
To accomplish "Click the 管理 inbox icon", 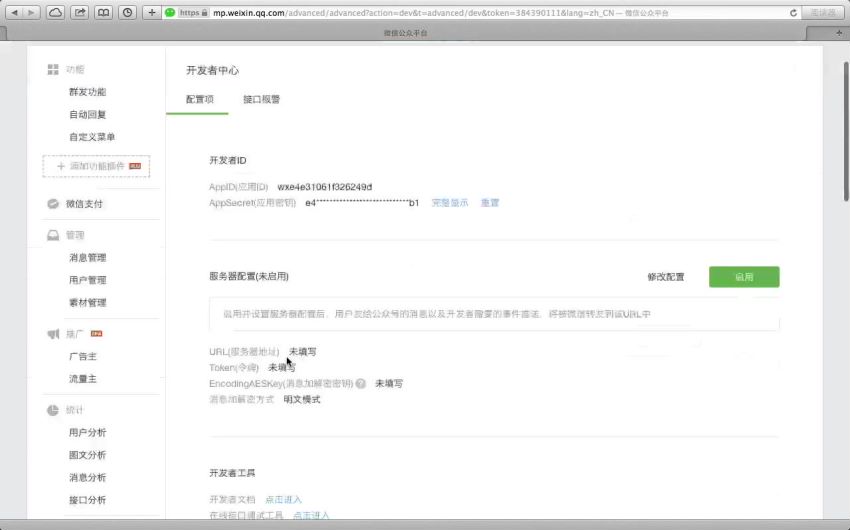I will (53, 235).
